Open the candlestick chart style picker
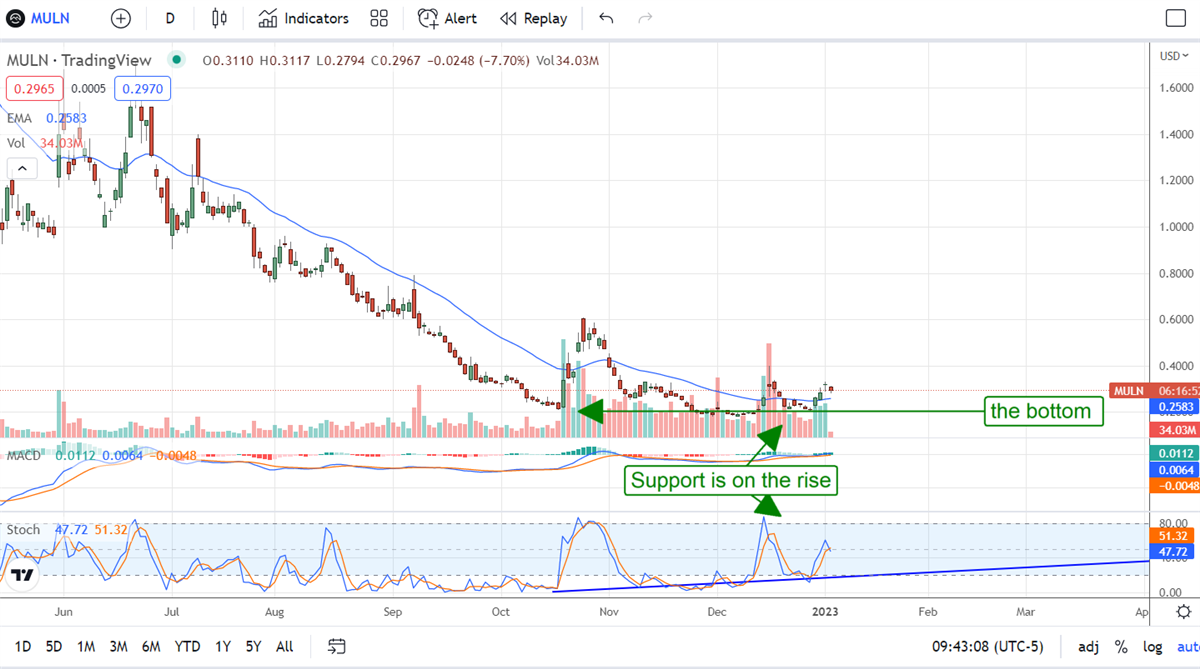The width and height of the screenshot is (1200, 669). [x=220, y=18]
